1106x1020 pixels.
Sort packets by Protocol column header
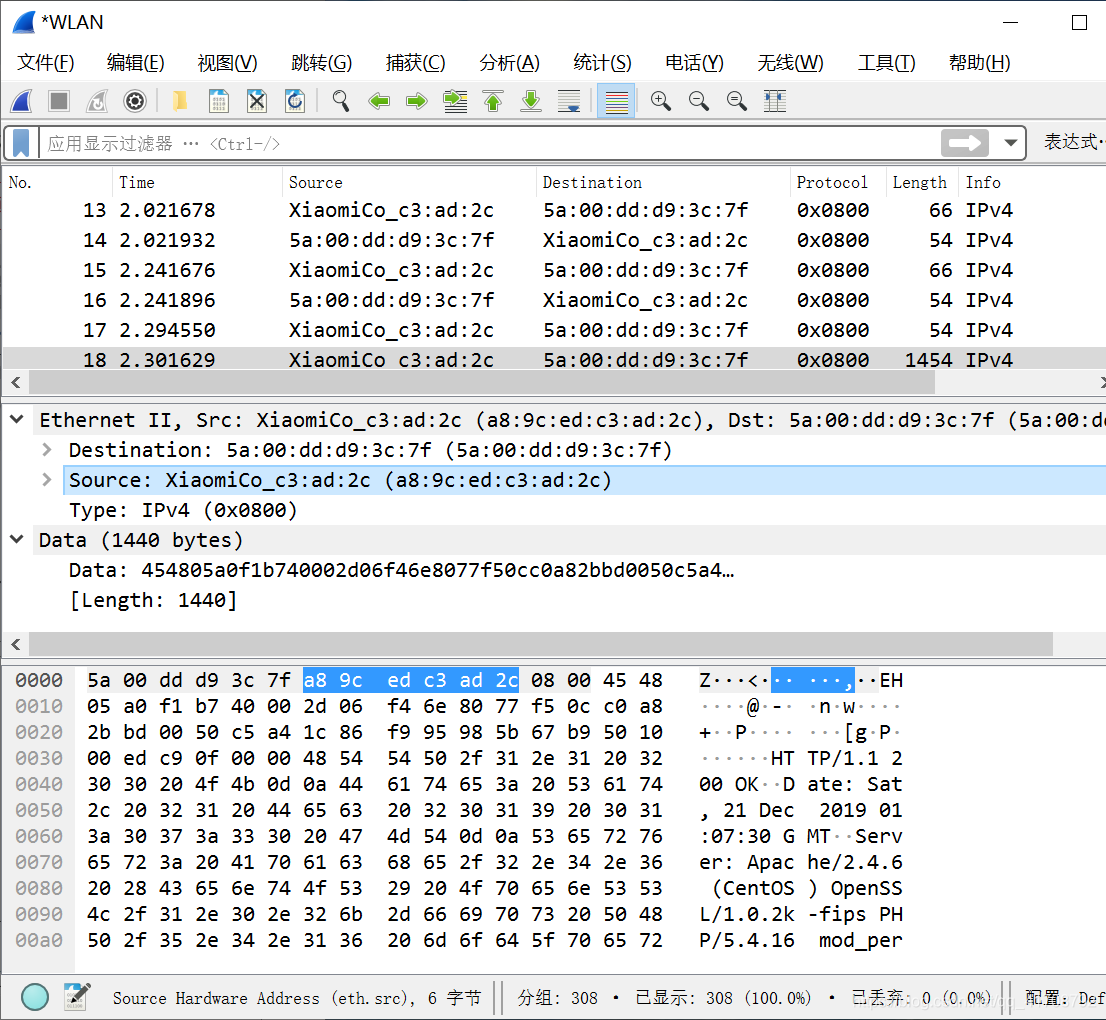click(x=838, y=182)
